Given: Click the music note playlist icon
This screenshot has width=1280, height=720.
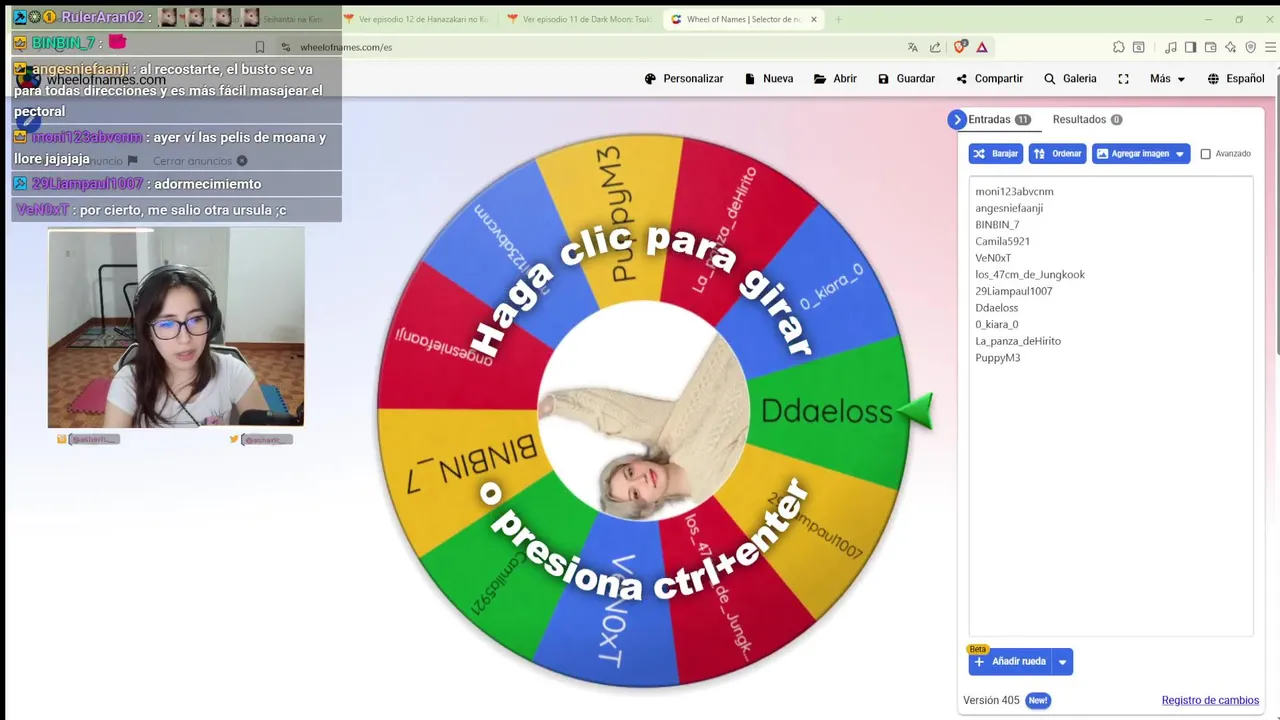Looking at the screenshot, I should coord(1170,47).
